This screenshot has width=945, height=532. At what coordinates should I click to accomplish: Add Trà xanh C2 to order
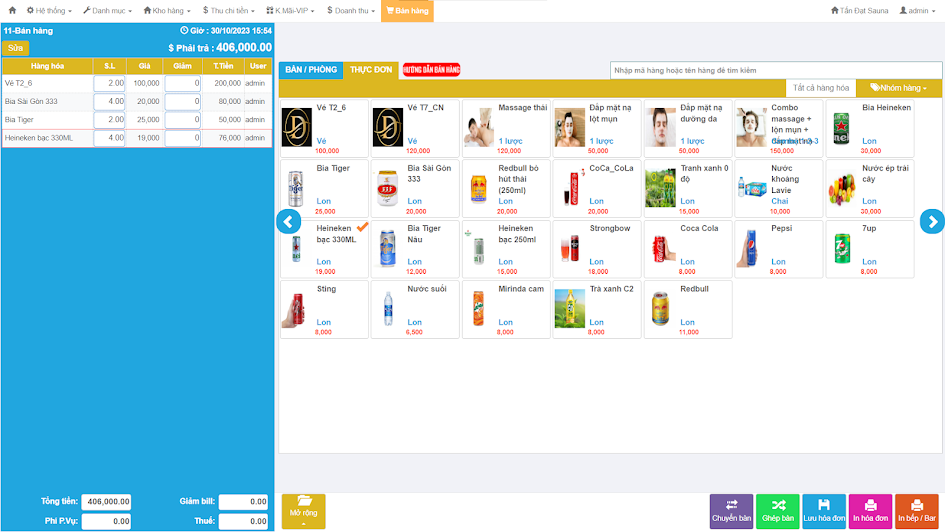point(597,310)
